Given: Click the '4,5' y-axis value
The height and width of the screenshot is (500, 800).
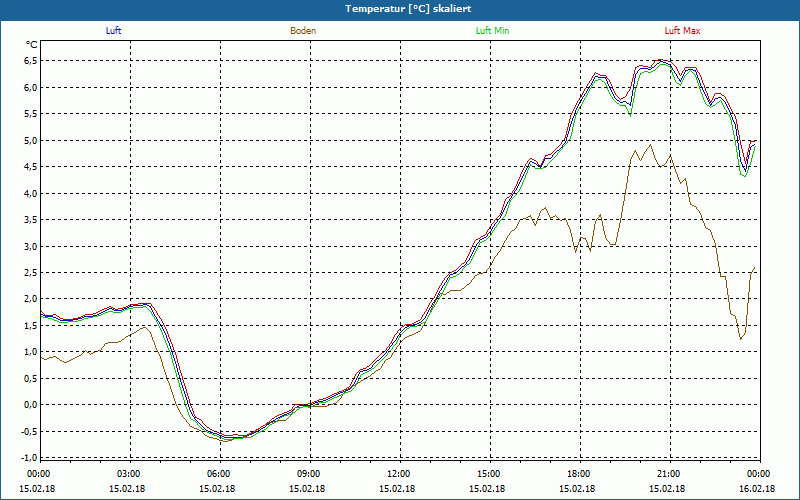Looking at the screenshot, I should pyautogui.click(x=31, y=167).
